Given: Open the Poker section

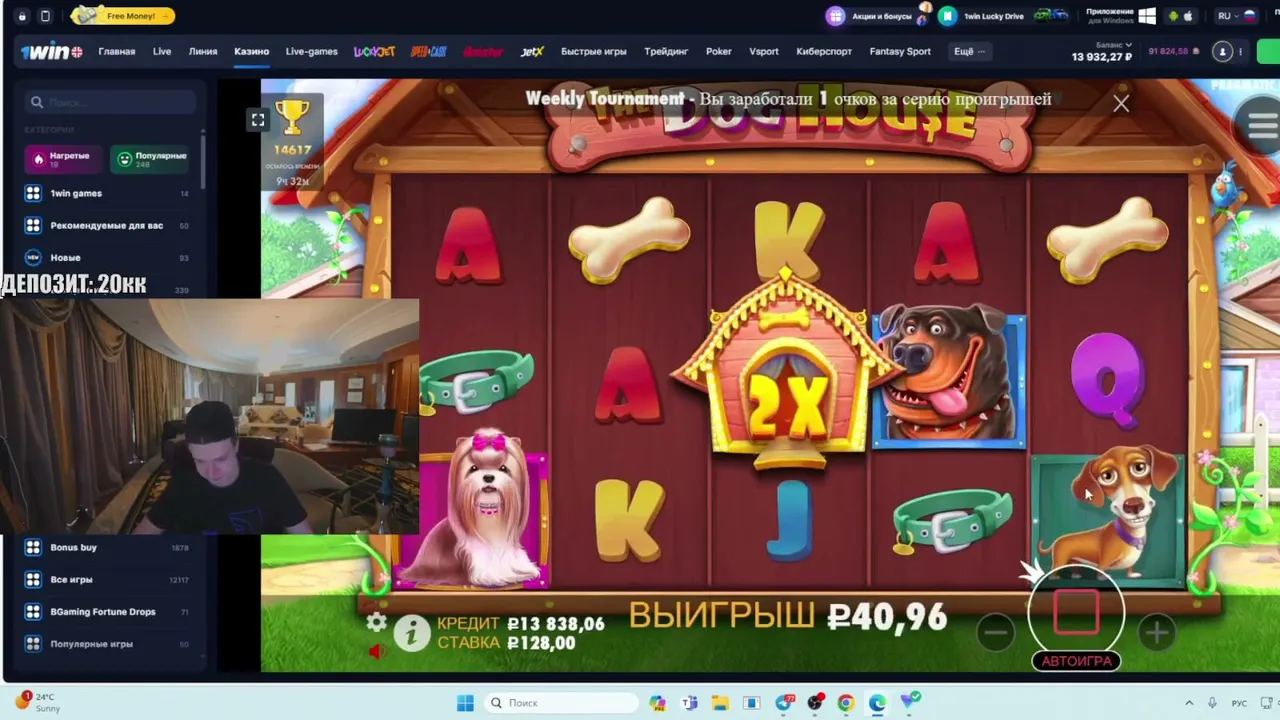Looking at the screenshot, I should [719, 52].
